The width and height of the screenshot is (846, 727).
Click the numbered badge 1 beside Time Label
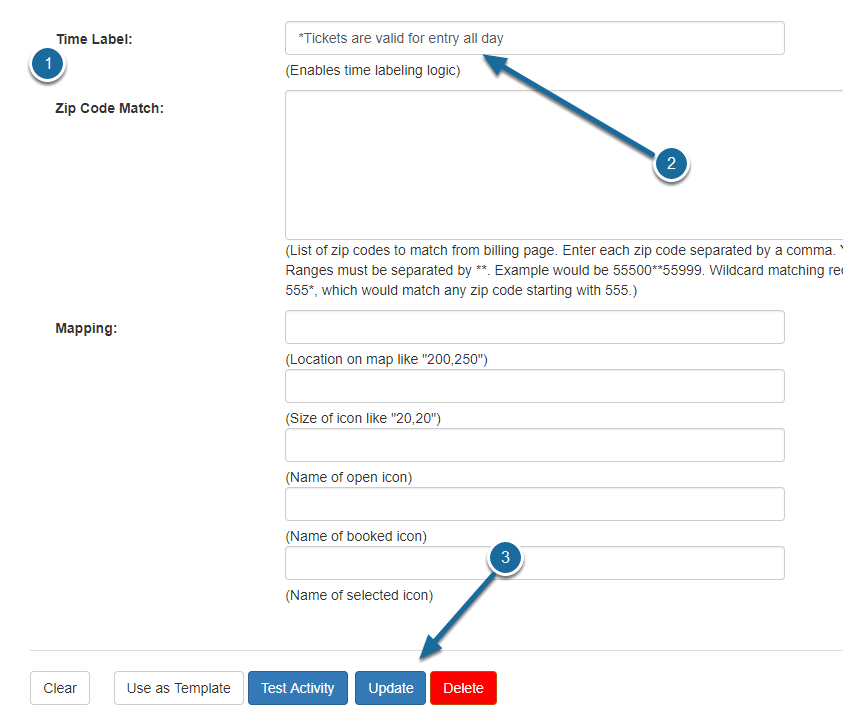pos(47,63)
